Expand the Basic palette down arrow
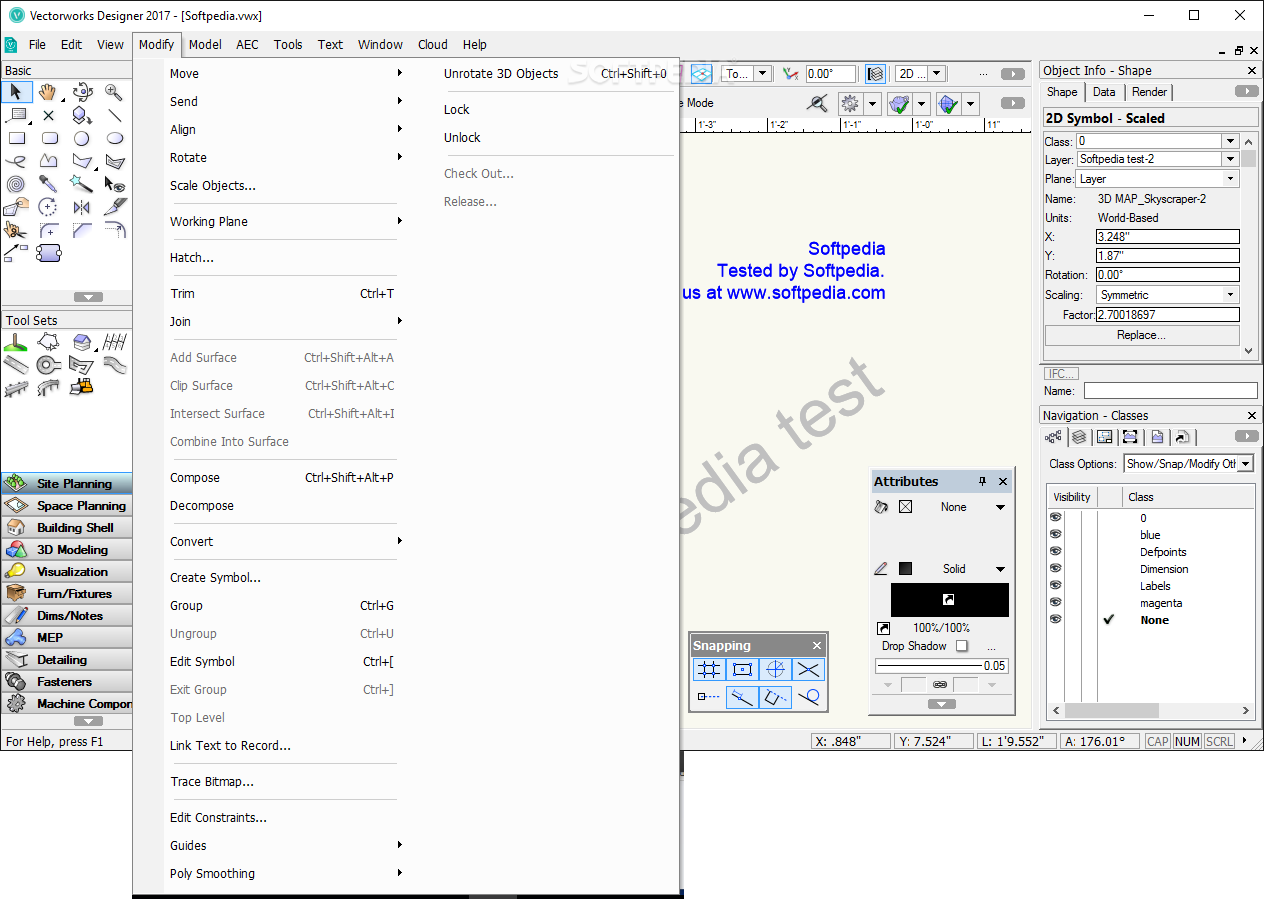 point(88,297)
